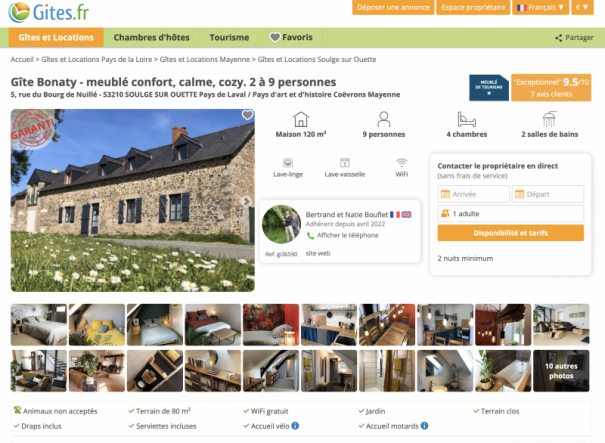Click the Gites.fr logo
605x443 pixels.
[x=49, y=12]
